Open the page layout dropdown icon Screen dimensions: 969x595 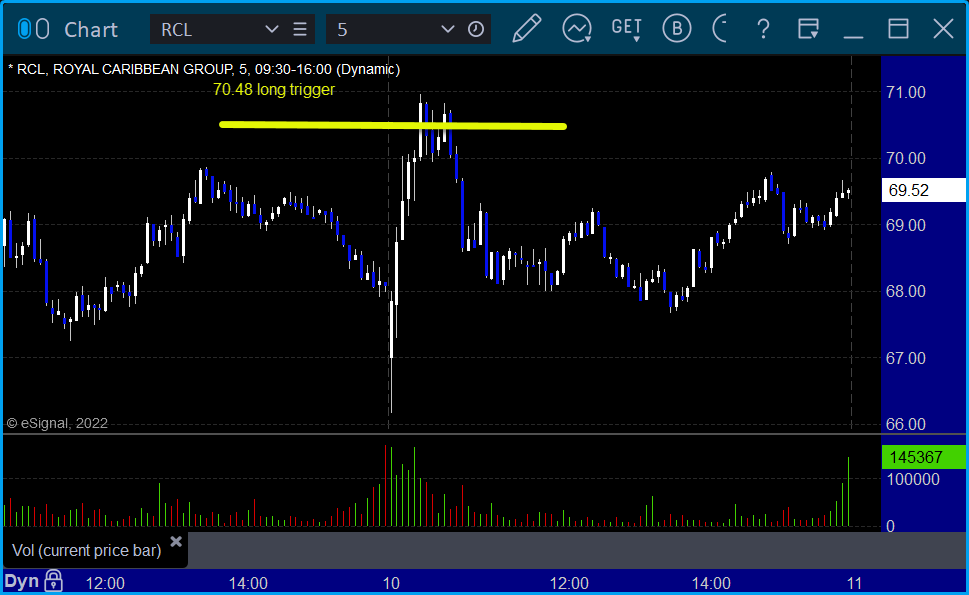(x=808, y=29)
